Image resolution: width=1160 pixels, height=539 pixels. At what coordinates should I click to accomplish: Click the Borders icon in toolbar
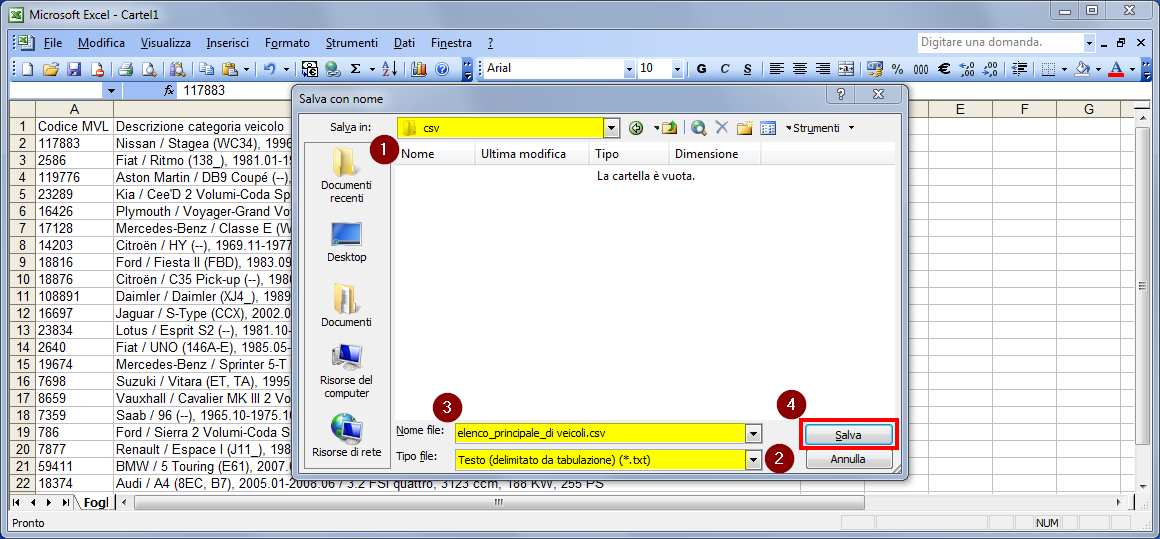pos(1048,69)
